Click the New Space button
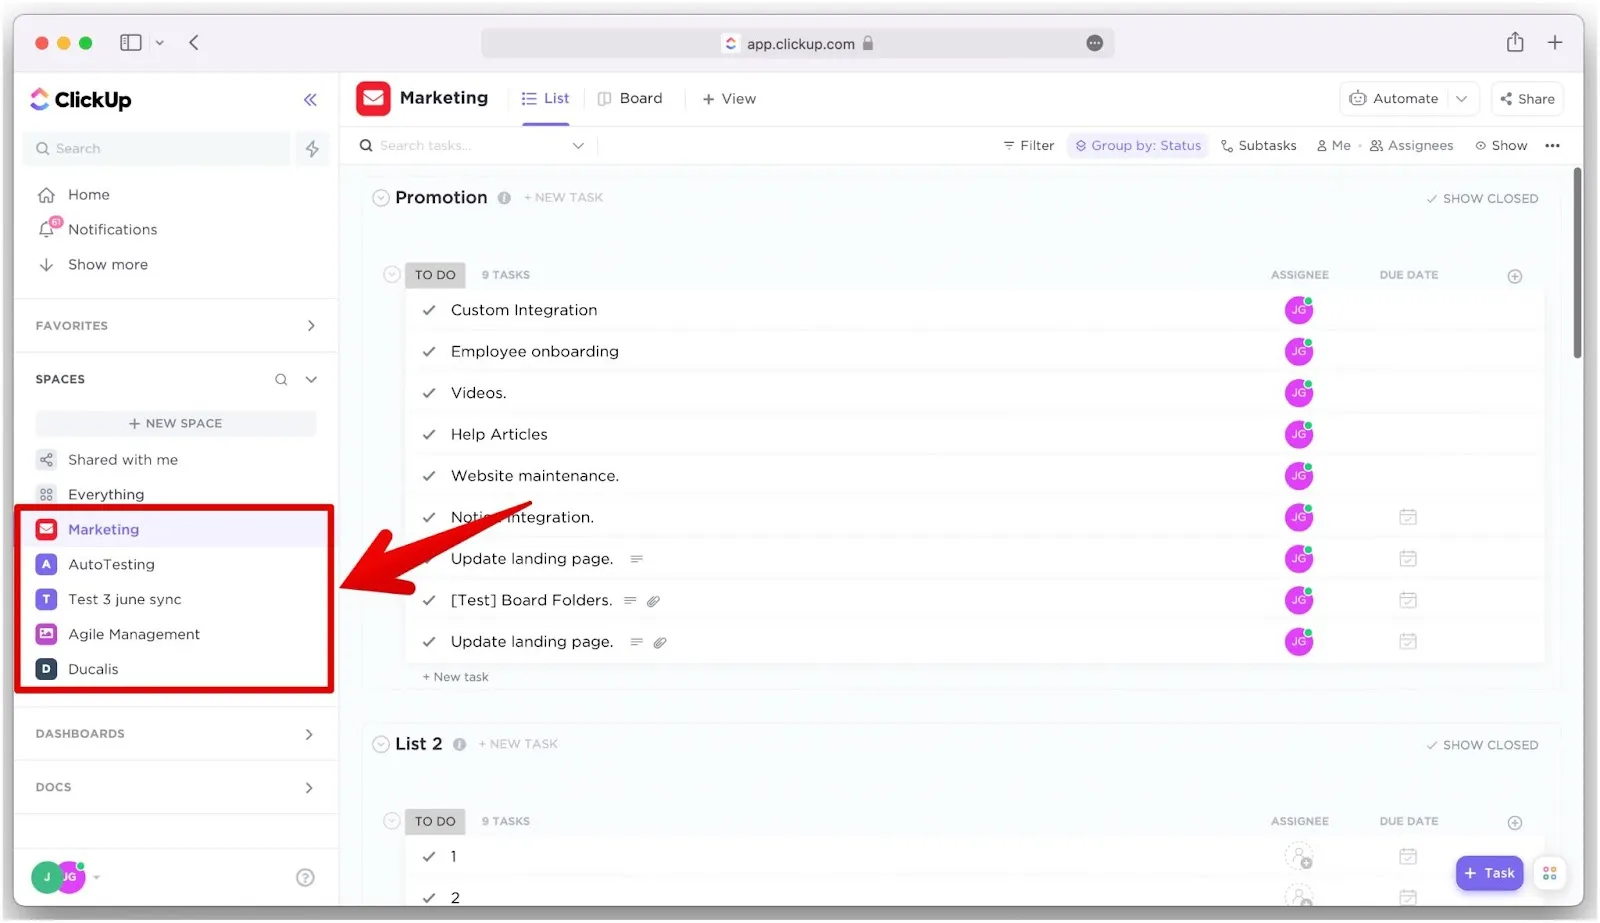This screenshot has width=1600, height=923. coord(176,424)
